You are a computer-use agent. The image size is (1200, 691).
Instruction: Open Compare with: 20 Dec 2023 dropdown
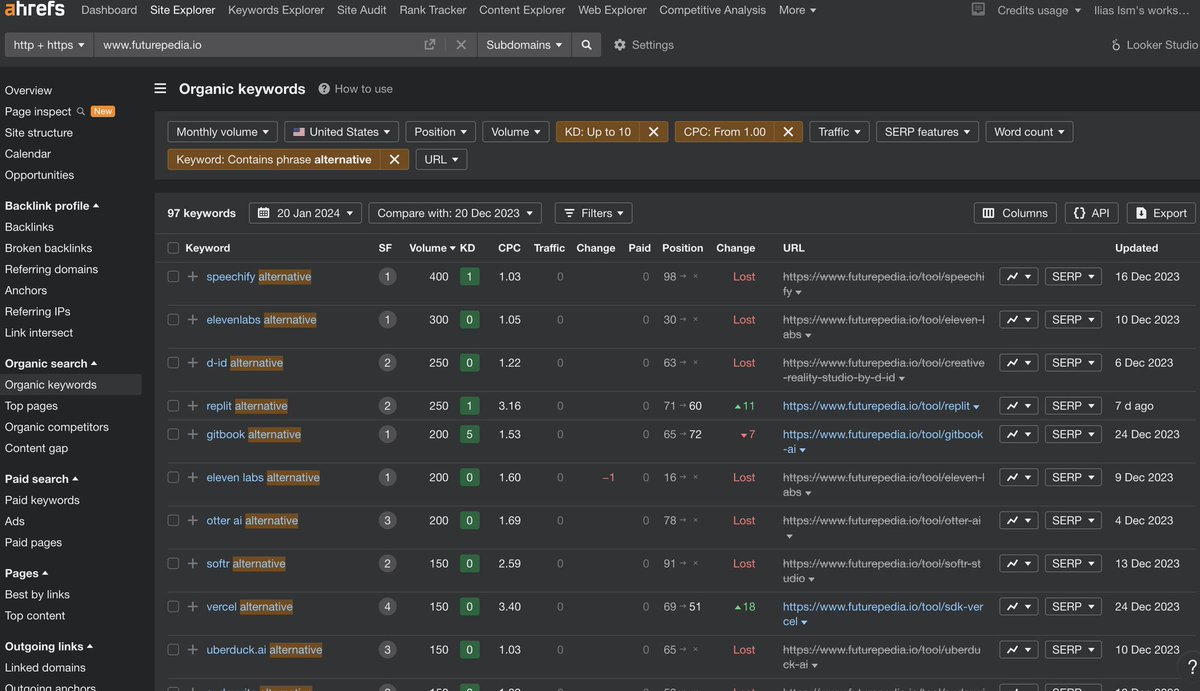(455, 213)
